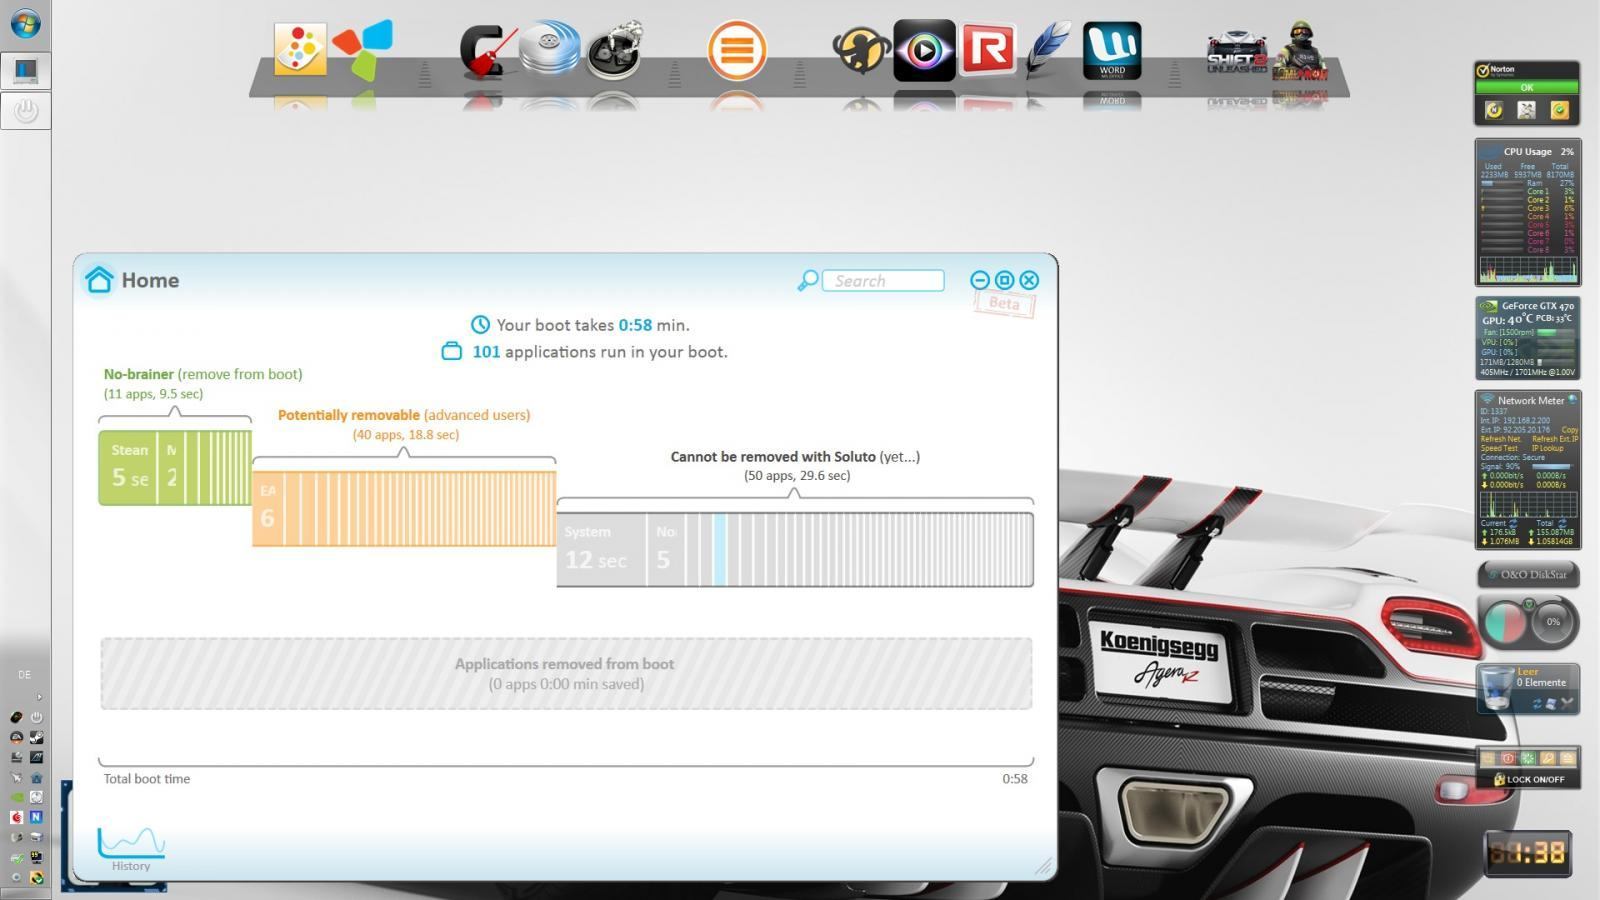Go to the Soluto Home icon

pos(99,279)
